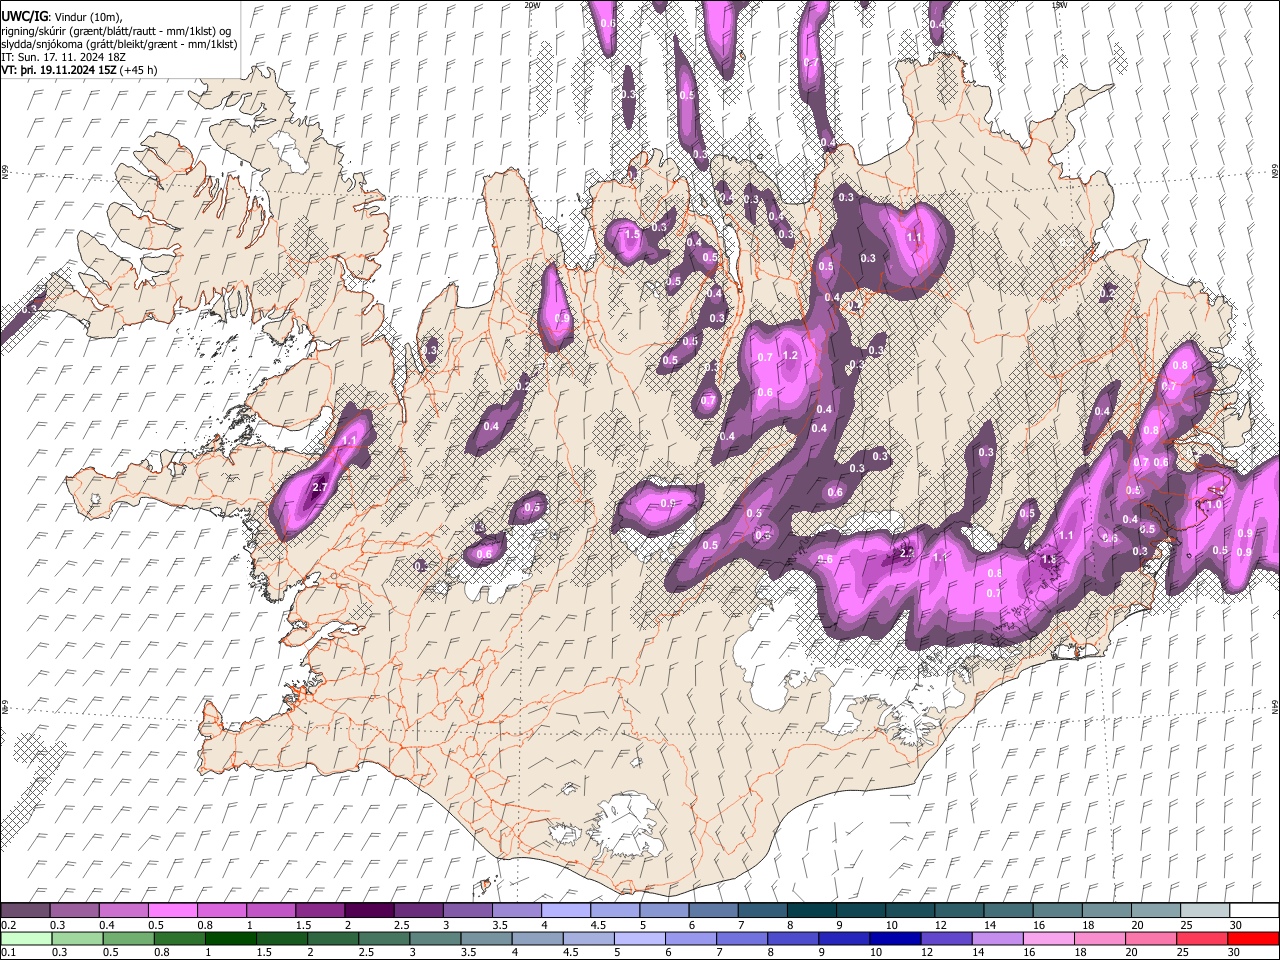Click the 'slydda/snjókoma' legend description line
The height and width of the screenshot is (960, 1280).
point(119,45)
